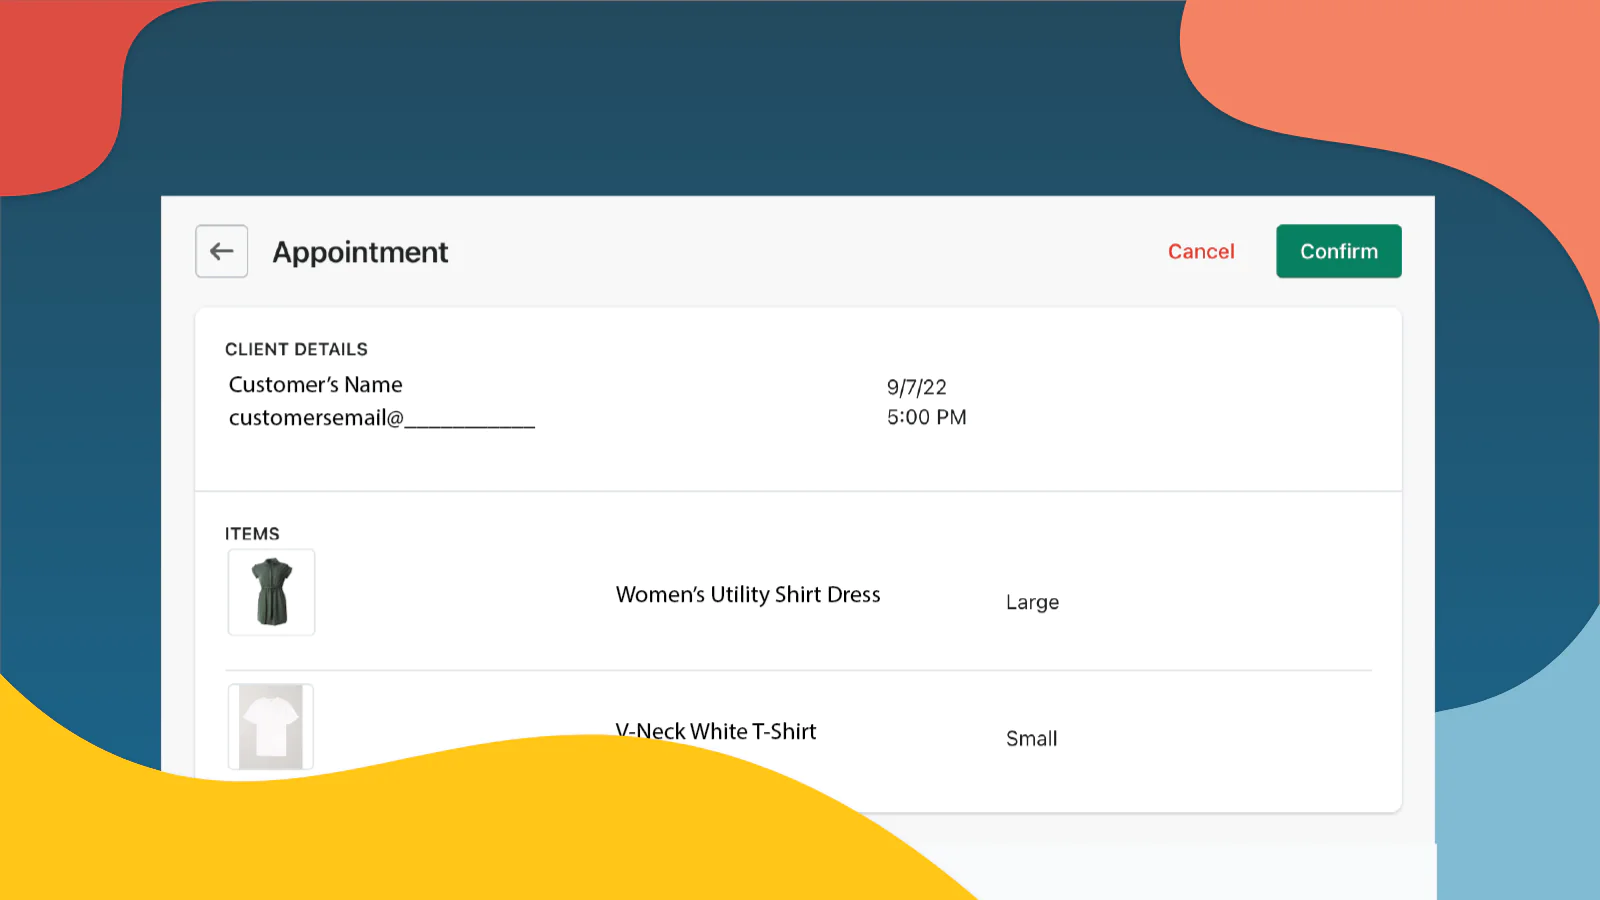Select the ITEMS section heading
The width and height of the screenshot is (1600, 900).
pyautogui.click(x=252, y=534)
